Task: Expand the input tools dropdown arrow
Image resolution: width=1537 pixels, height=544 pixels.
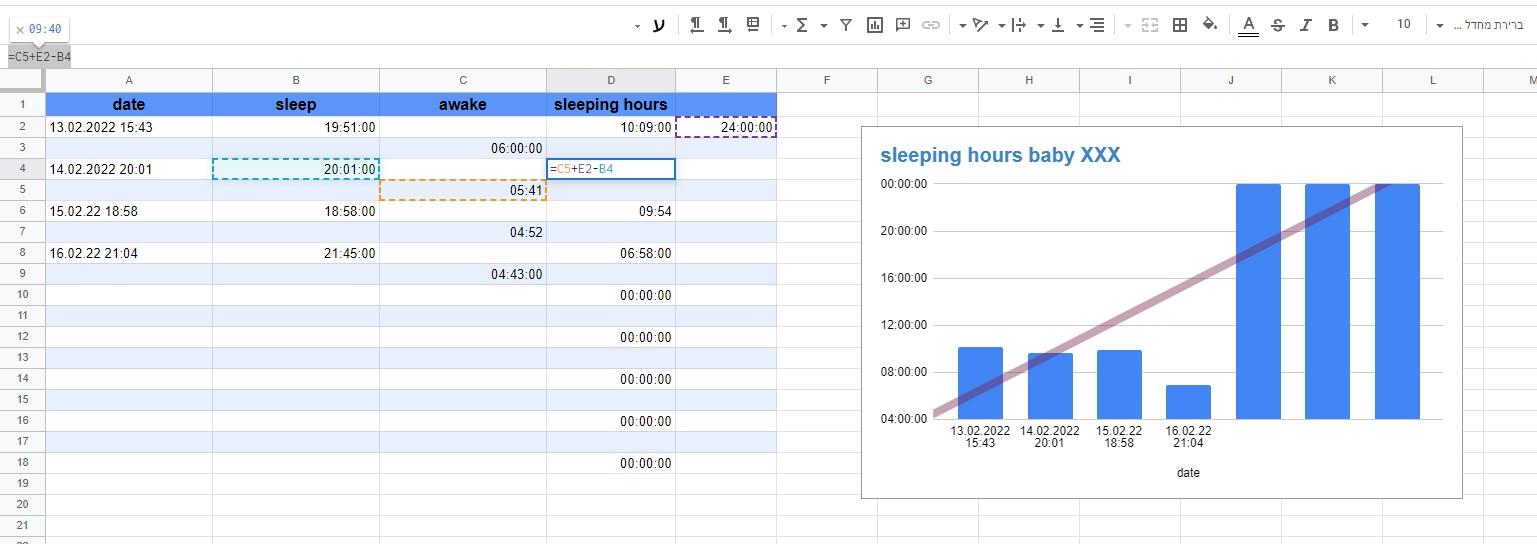Action: (x=637, y=26)
